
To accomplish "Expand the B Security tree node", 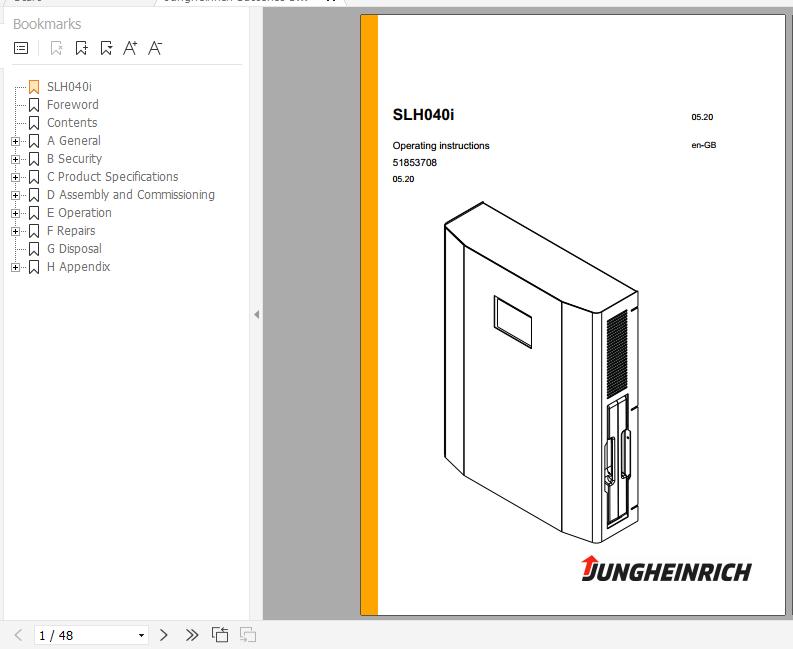I will [x=15, y=159].
